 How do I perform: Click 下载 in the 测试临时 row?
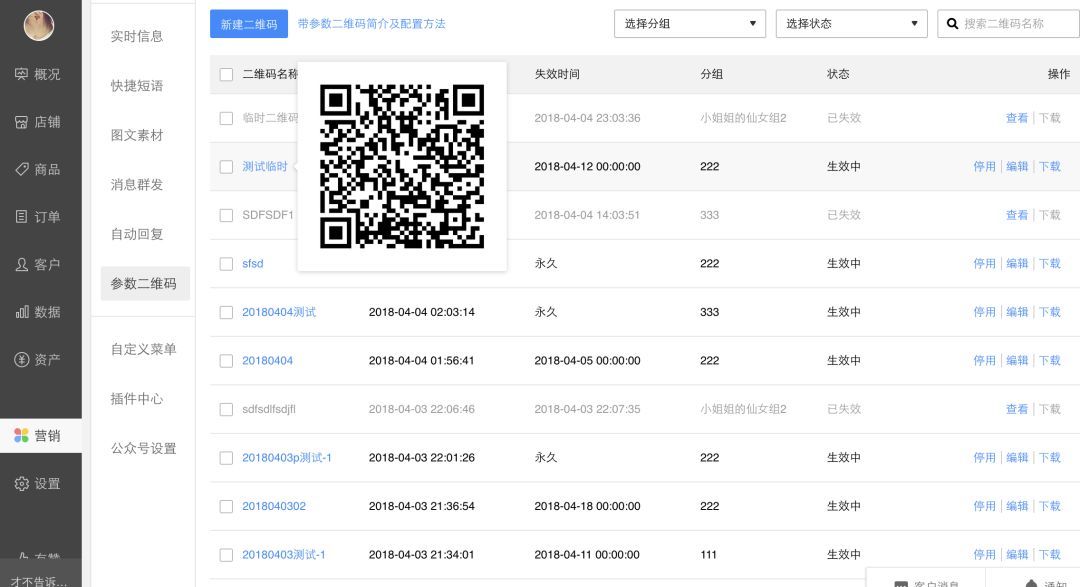[1050, 167]
